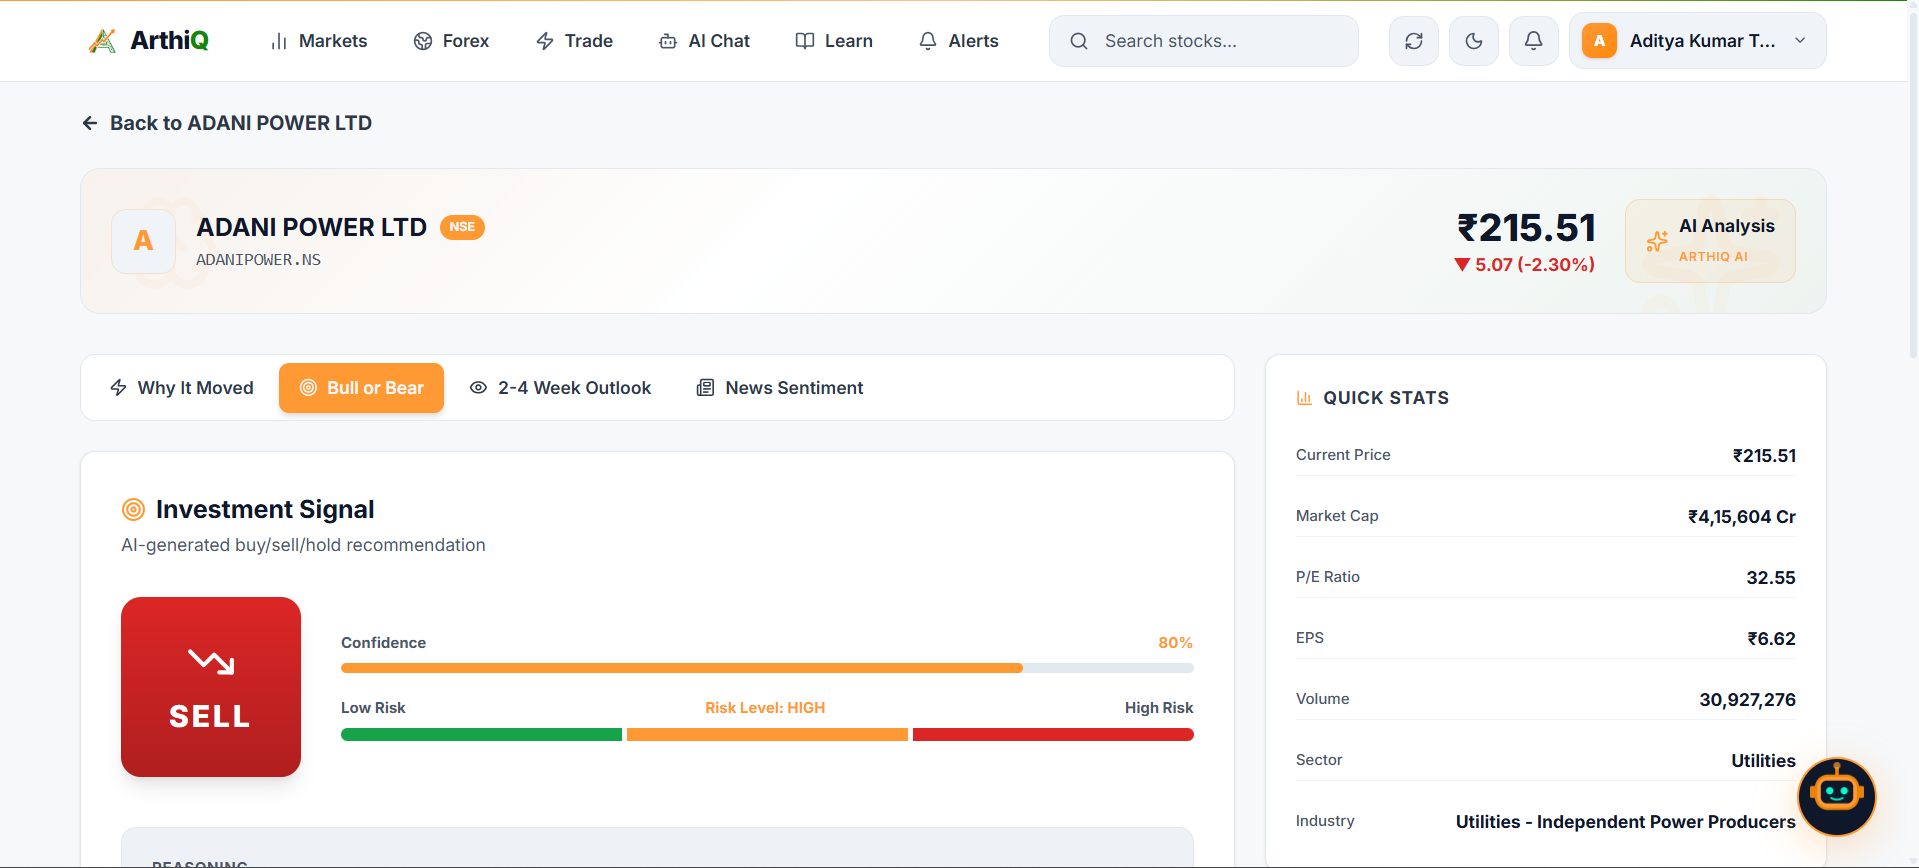Open AI Chat from the navigation
Viewport: 1919px width, 868px height.
(704, 41)
